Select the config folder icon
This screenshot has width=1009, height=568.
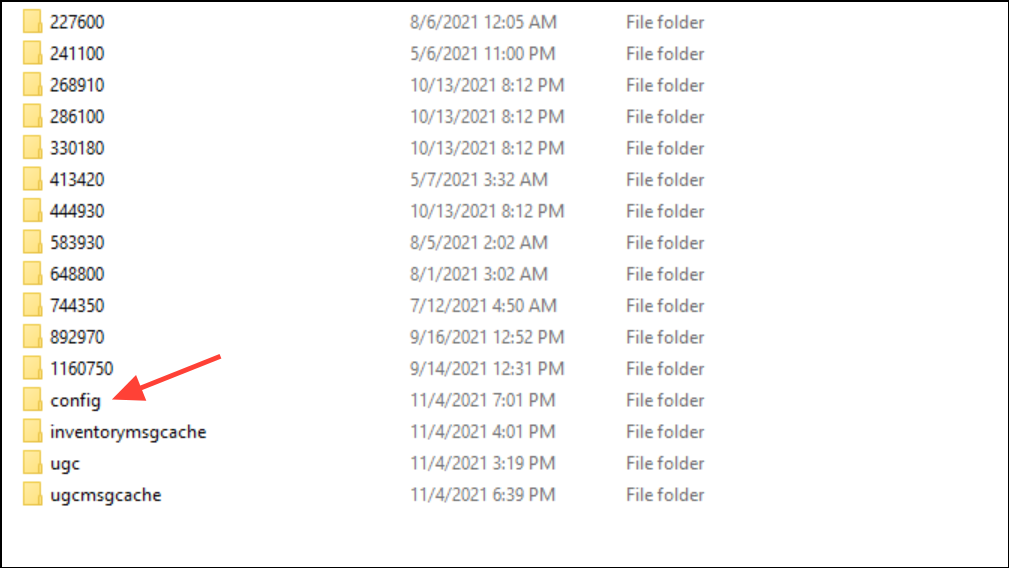pos(32,399)
